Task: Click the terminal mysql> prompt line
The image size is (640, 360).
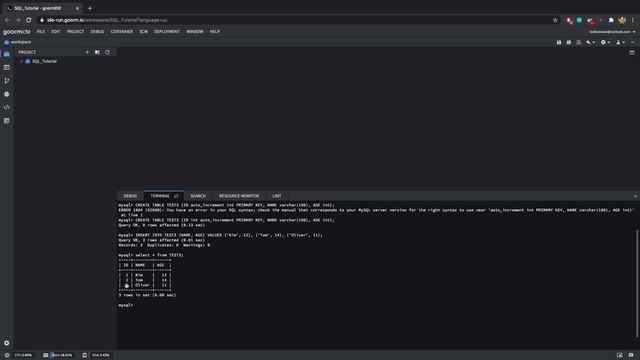Action: (126, 305)
